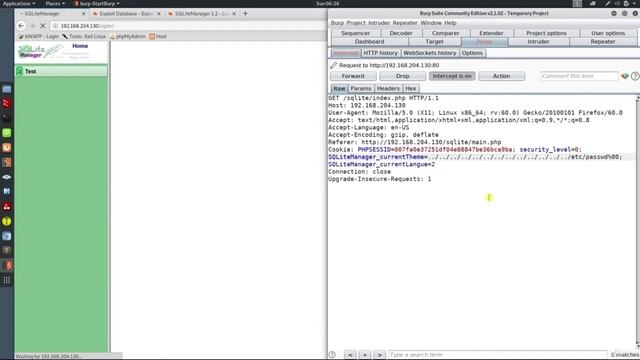Screen dimensions: 640x360
Task: Switch to the Sequencer tab
Action: tap(356, 33)
